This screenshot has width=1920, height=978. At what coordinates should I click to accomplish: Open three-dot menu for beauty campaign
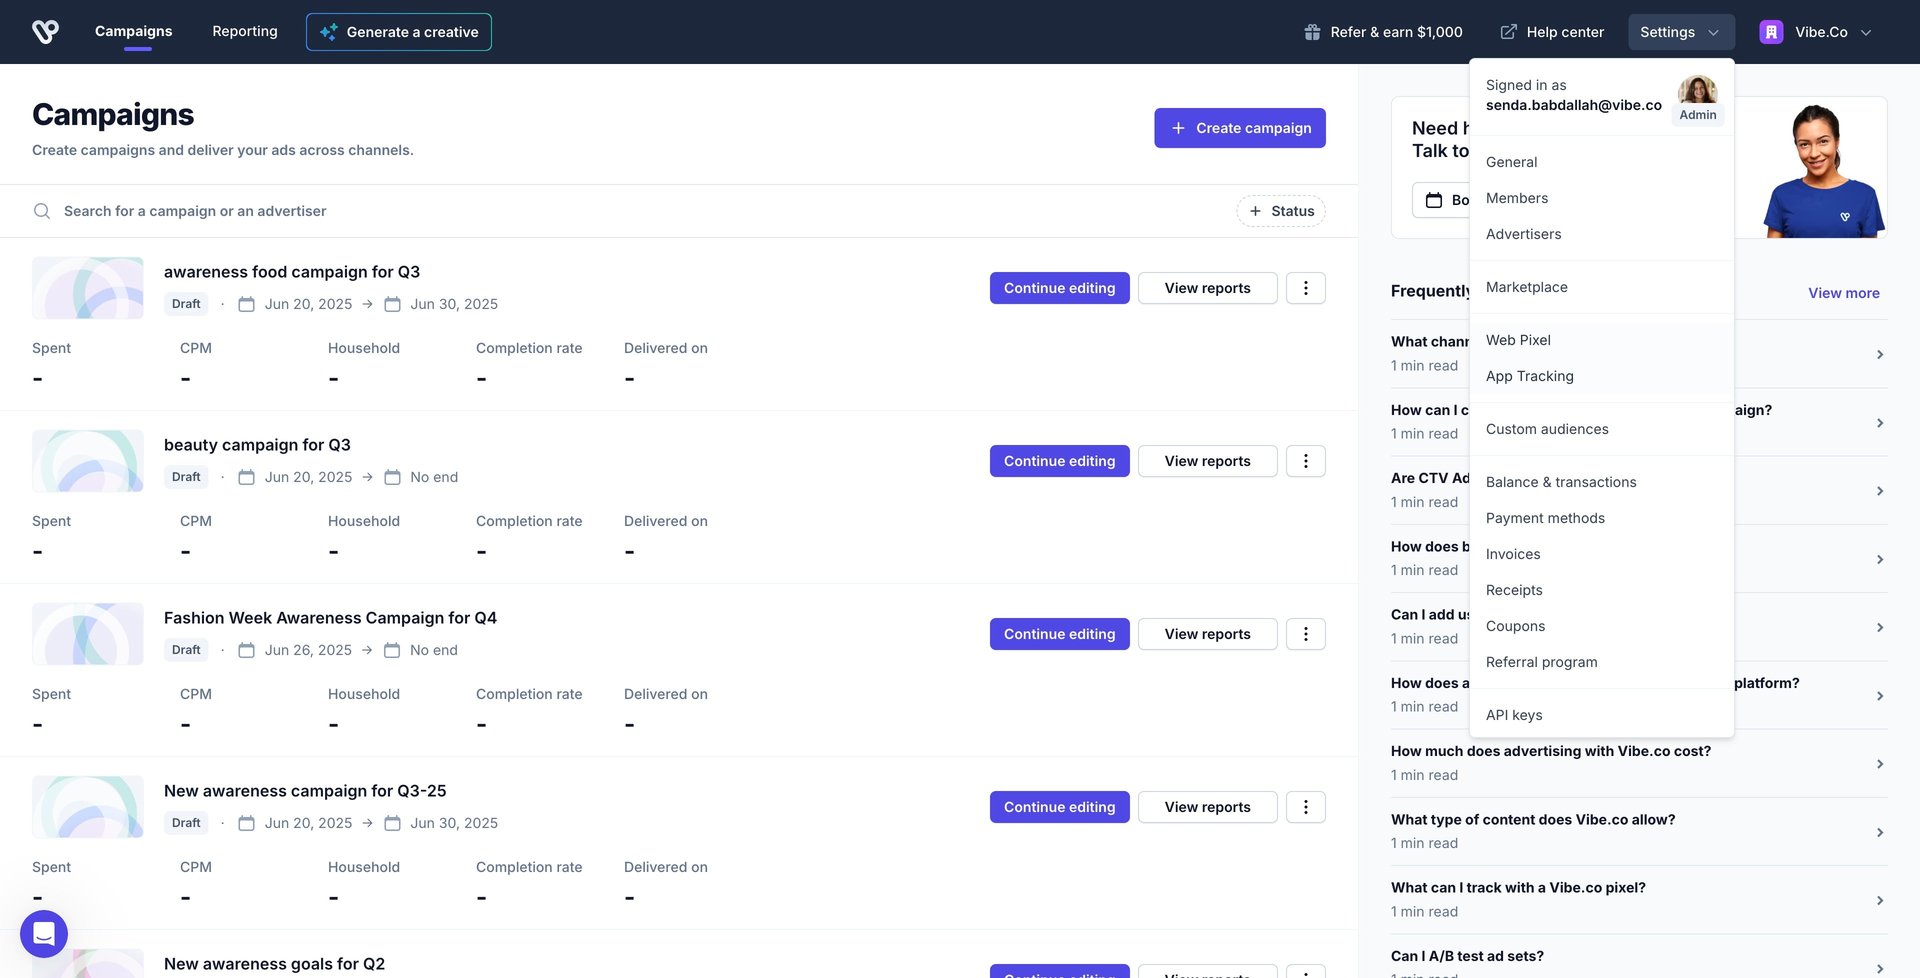pyautogui.click(x=1305, y=461)
